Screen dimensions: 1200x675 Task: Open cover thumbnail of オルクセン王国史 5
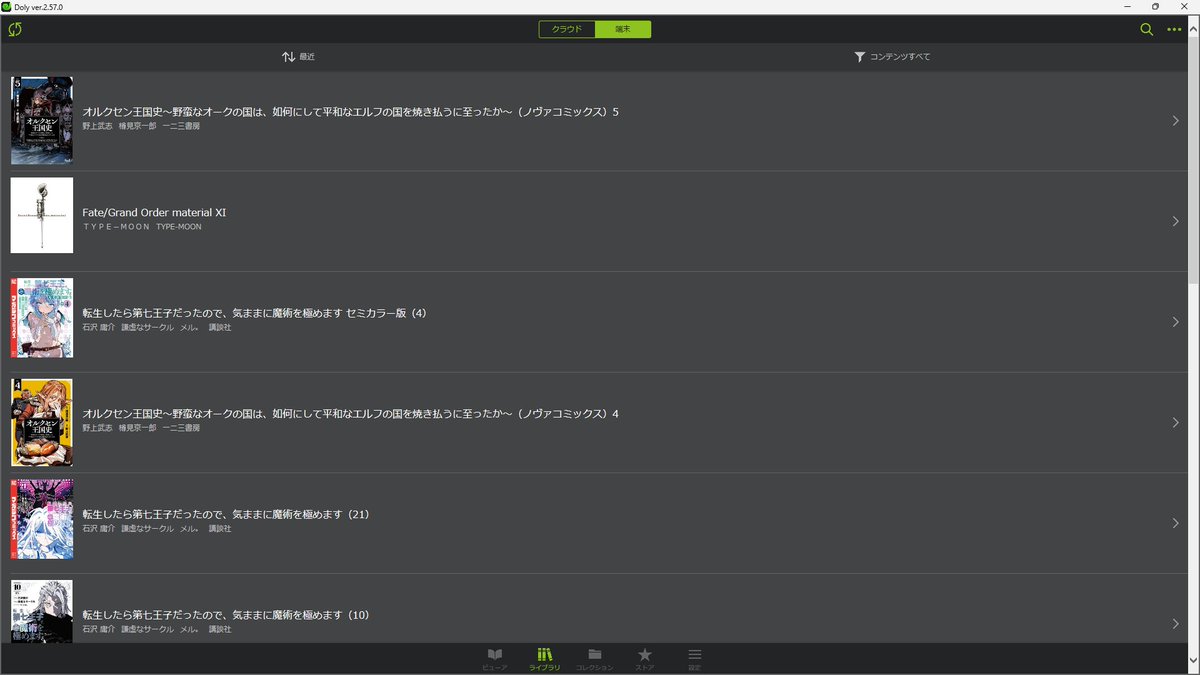[42, 120]
